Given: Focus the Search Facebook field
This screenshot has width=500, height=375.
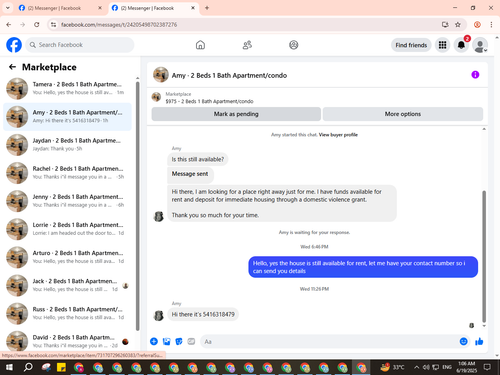Looking at the screenshot, I should (x=80, y=45).
